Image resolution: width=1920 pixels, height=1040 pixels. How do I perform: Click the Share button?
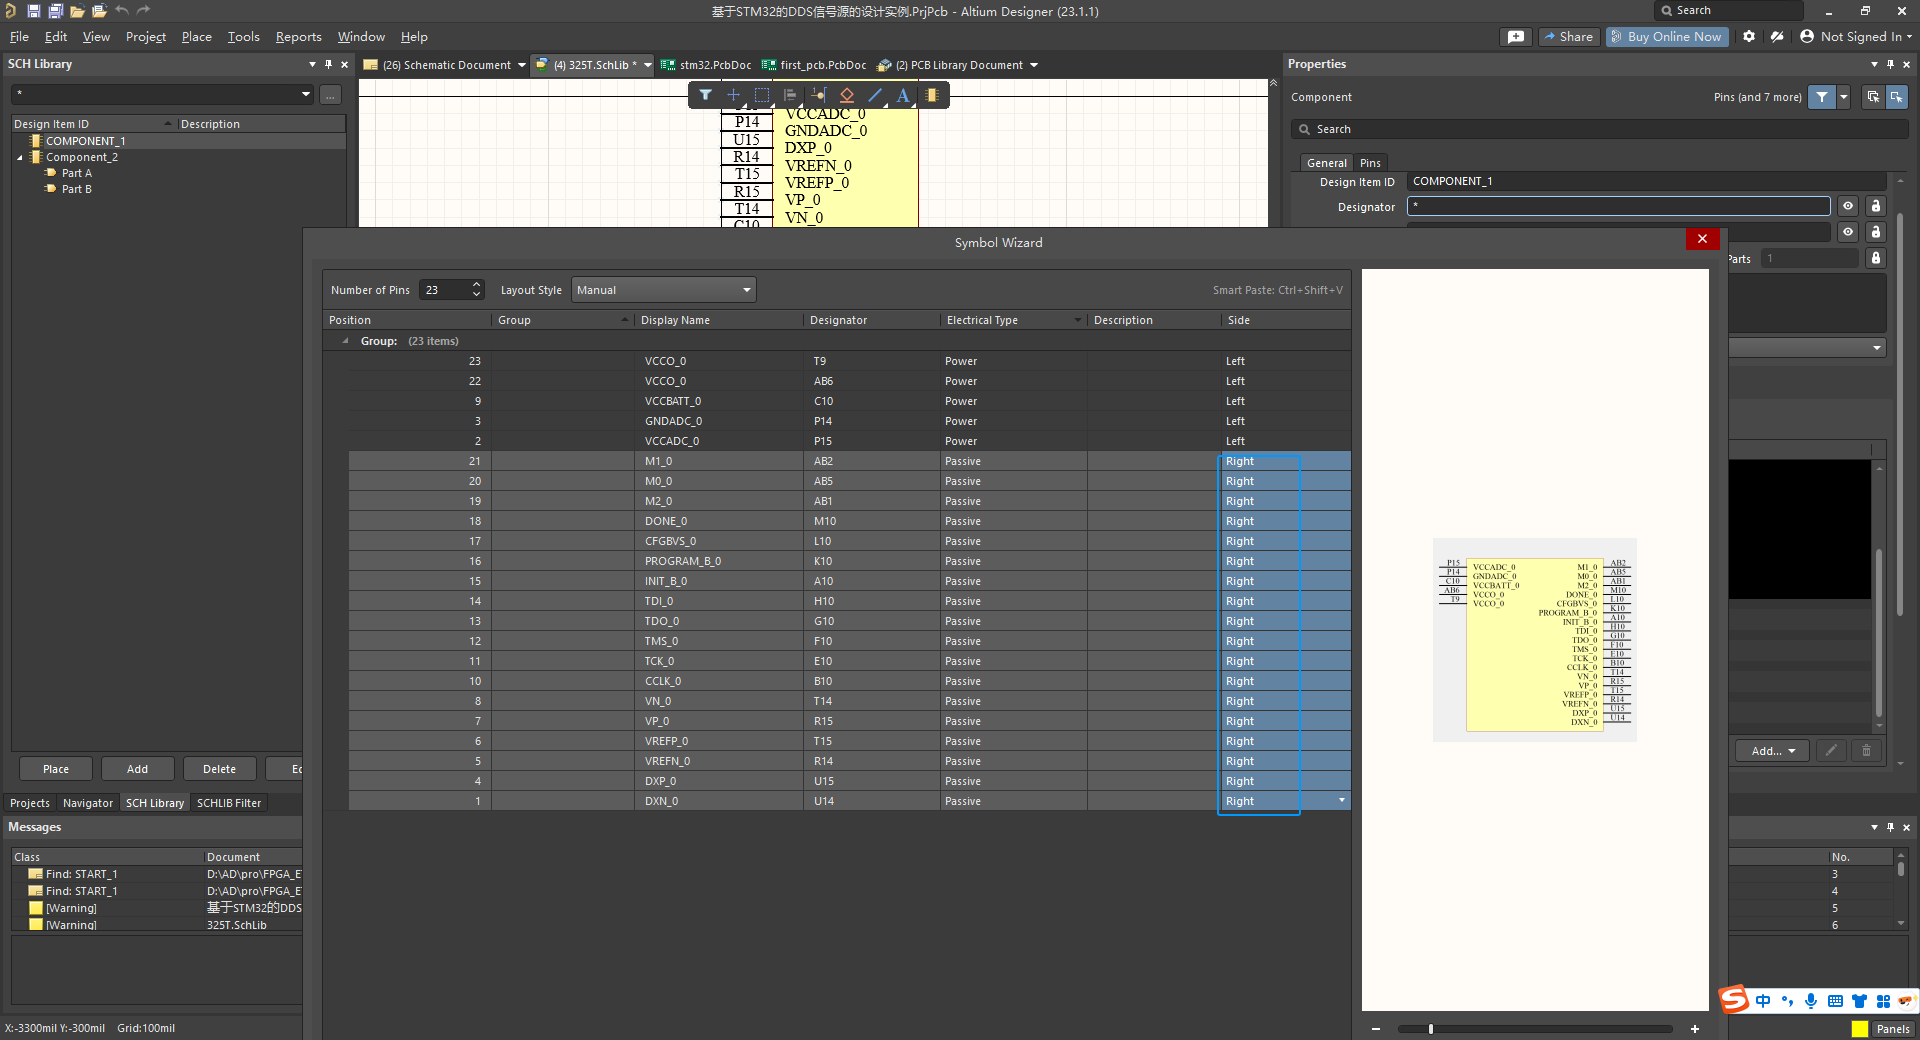click(x=1568, y=36)
